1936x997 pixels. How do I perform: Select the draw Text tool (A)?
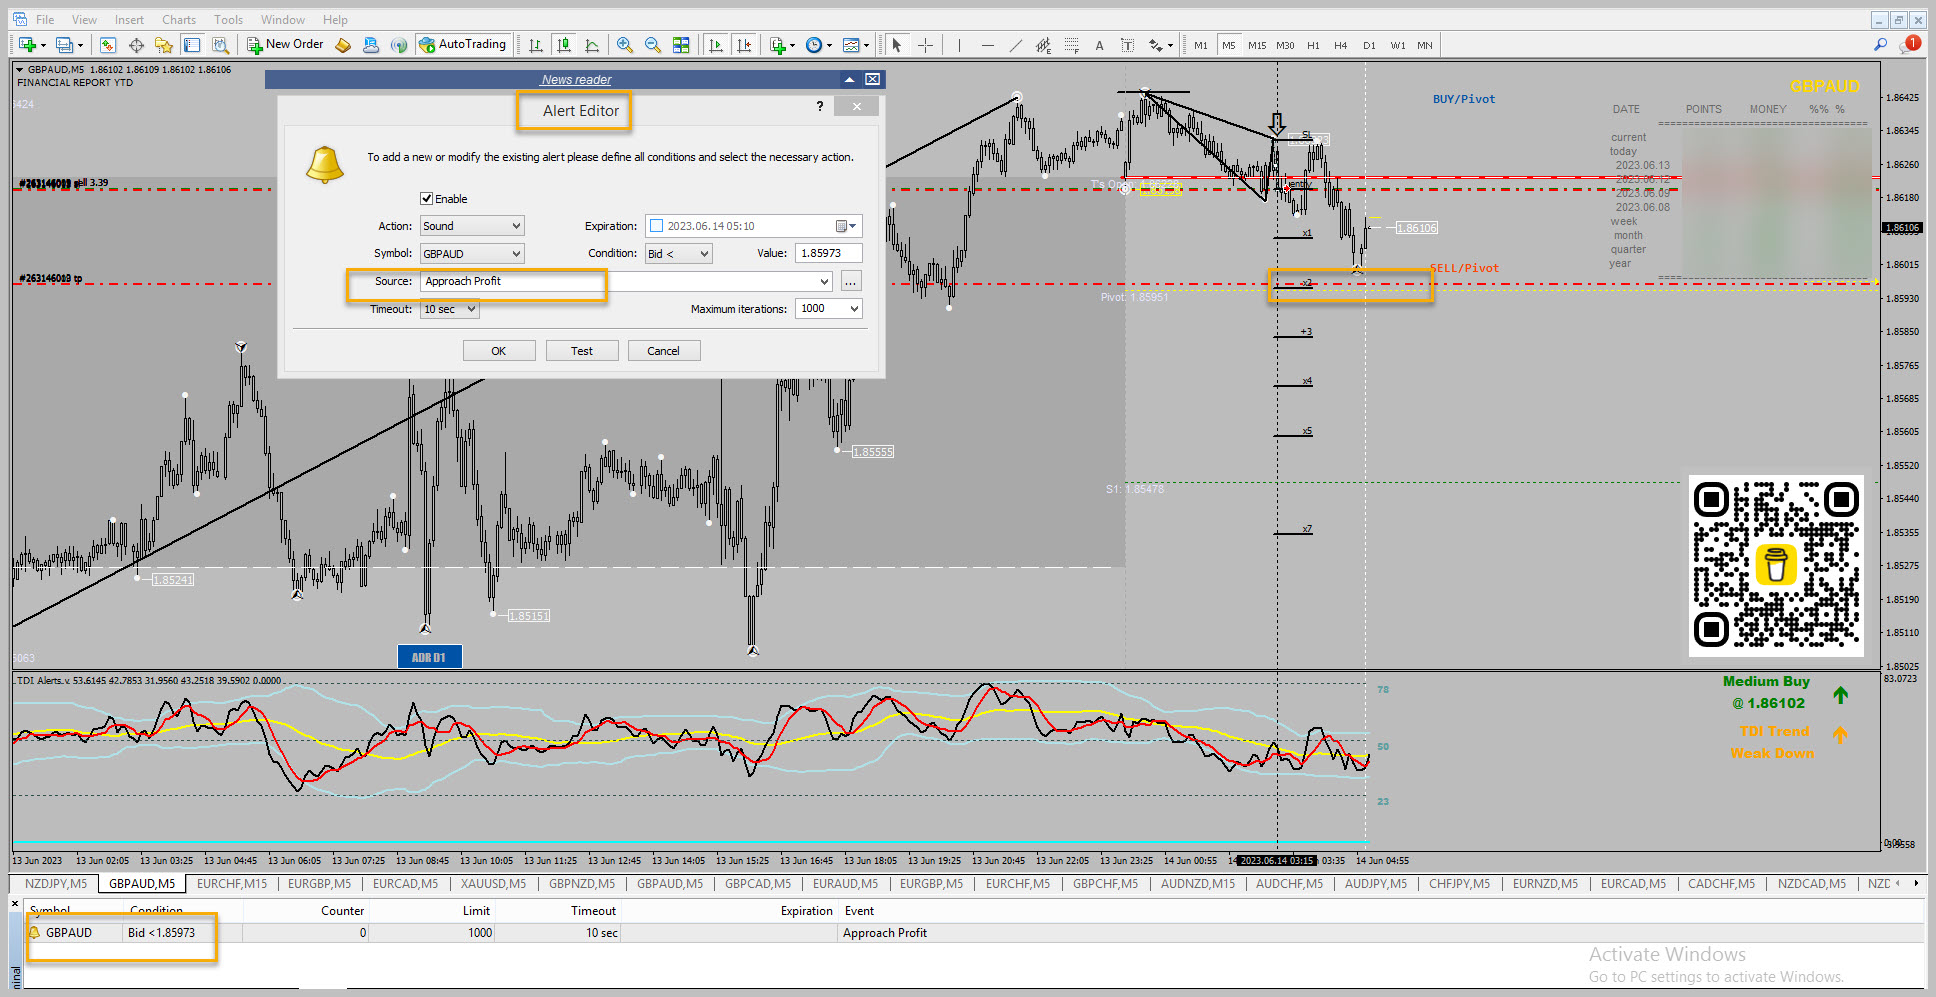pos(1099,45)
